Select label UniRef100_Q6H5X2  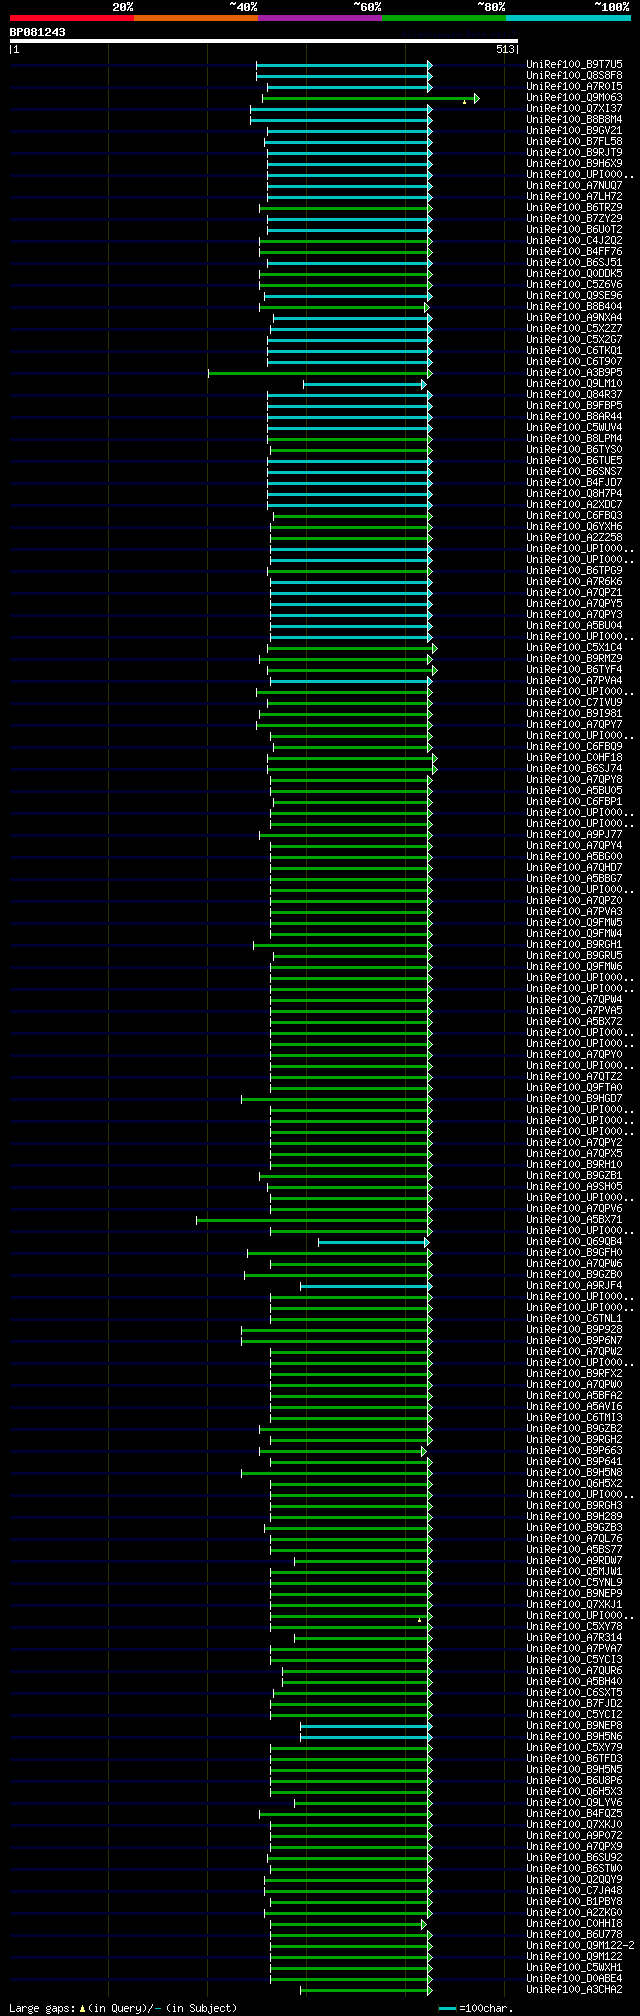(574, 1483)
